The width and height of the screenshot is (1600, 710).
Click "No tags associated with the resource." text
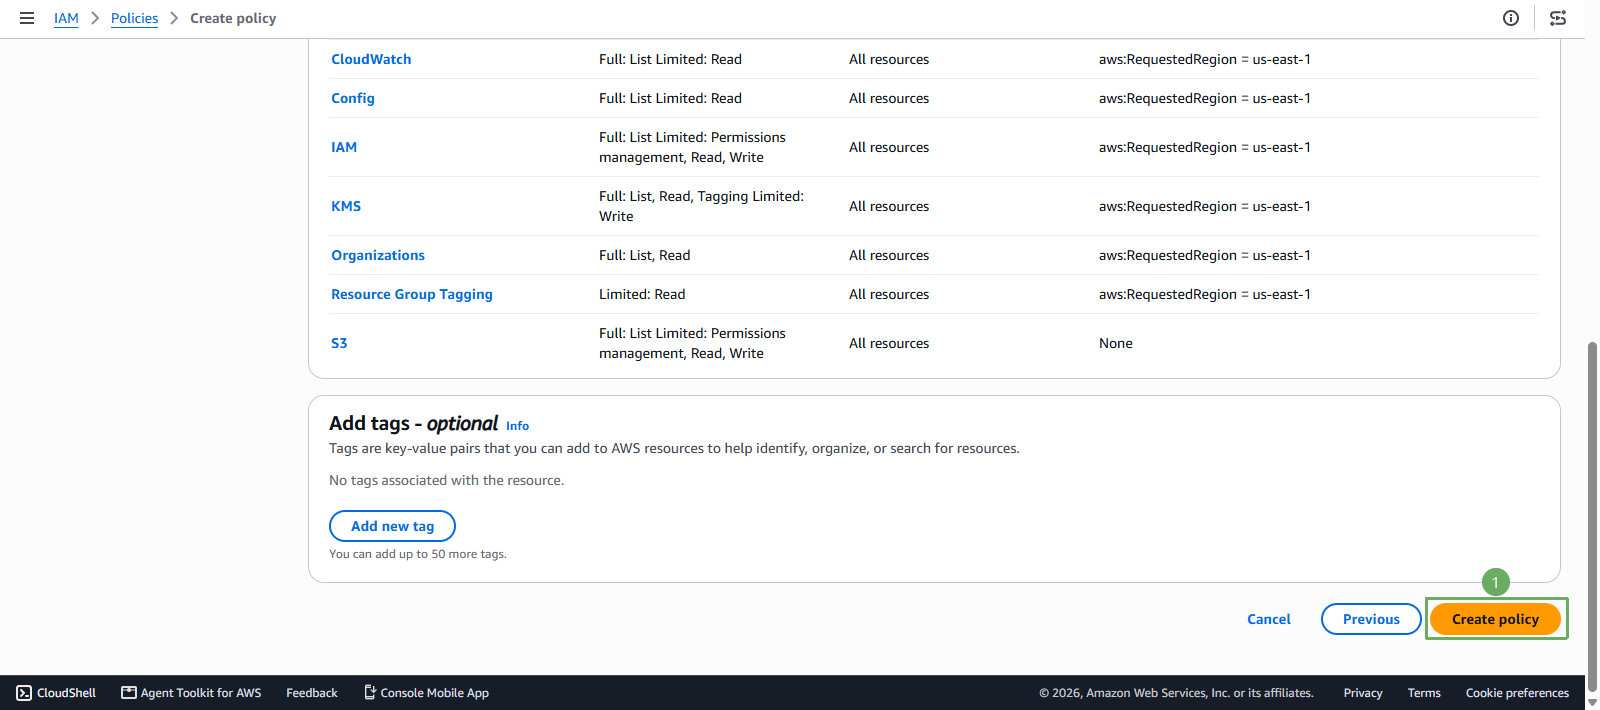click(446, 480)
